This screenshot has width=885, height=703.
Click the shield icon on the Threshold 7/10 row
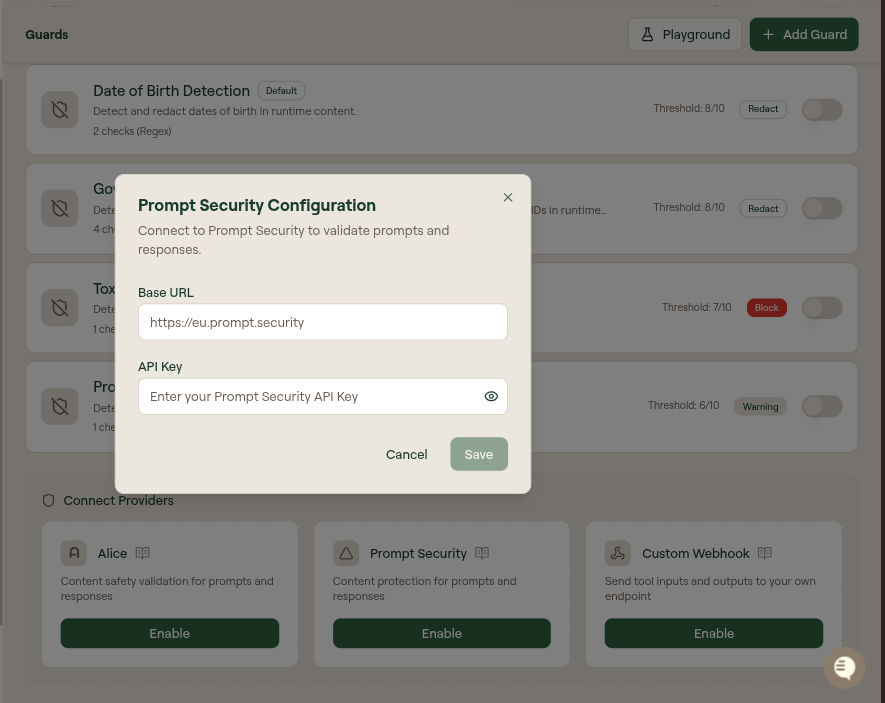(x=60, y=307)
